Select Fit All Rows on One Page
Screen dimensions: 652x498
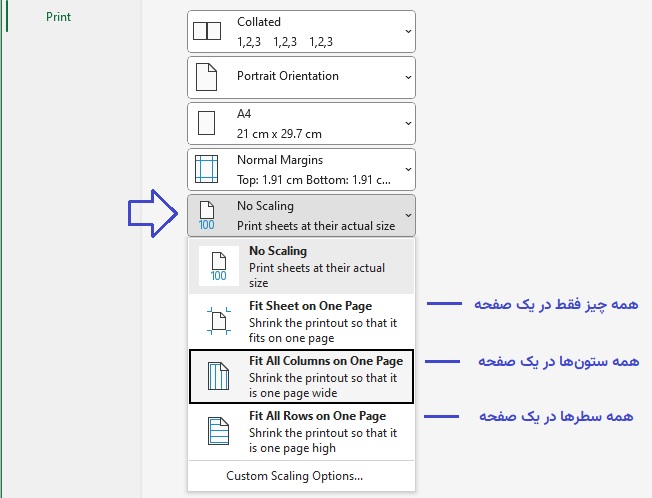tap(301, 431)
